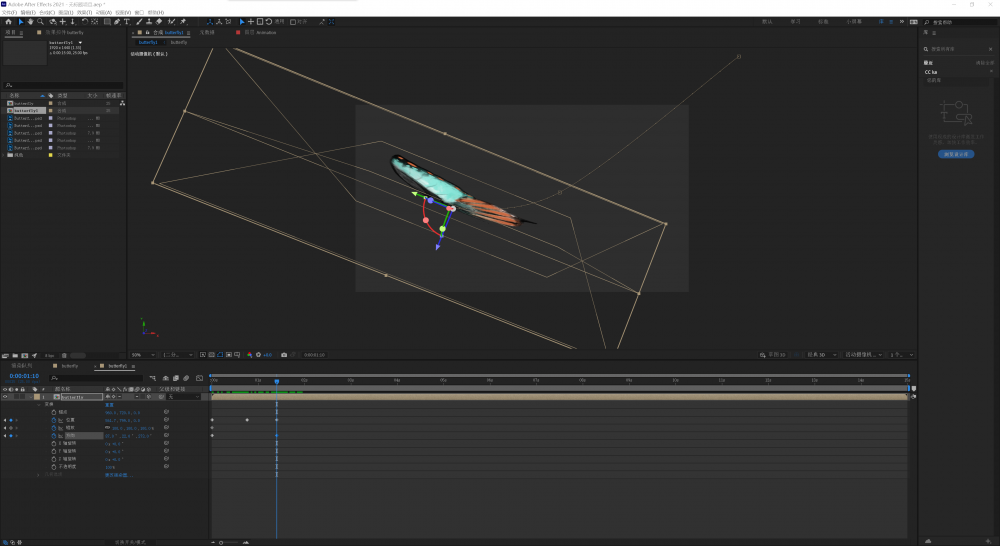Open the layer parent link dropdown
This screenshot has height=546, width=1000.
tap(183, 397)
